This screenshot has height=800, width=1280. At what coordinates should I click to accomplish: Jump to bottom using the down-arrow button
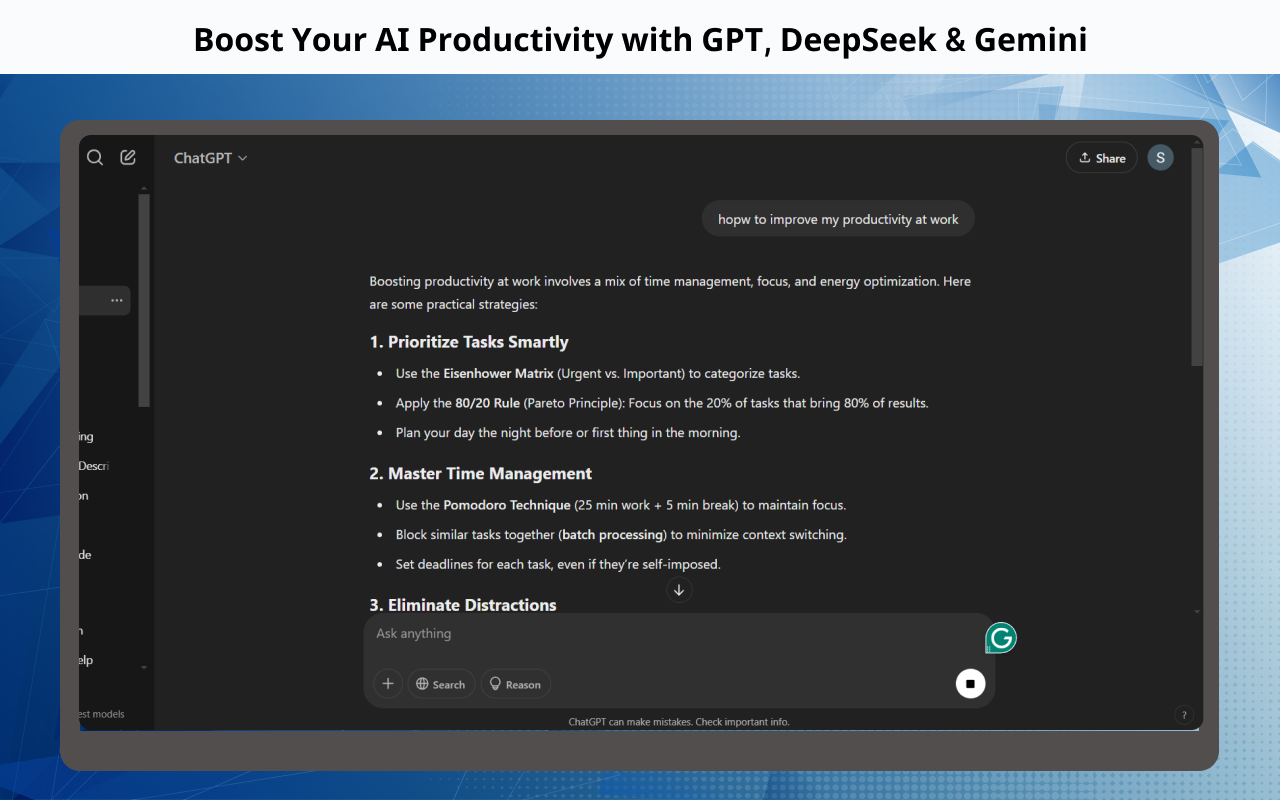coord(679,590)
